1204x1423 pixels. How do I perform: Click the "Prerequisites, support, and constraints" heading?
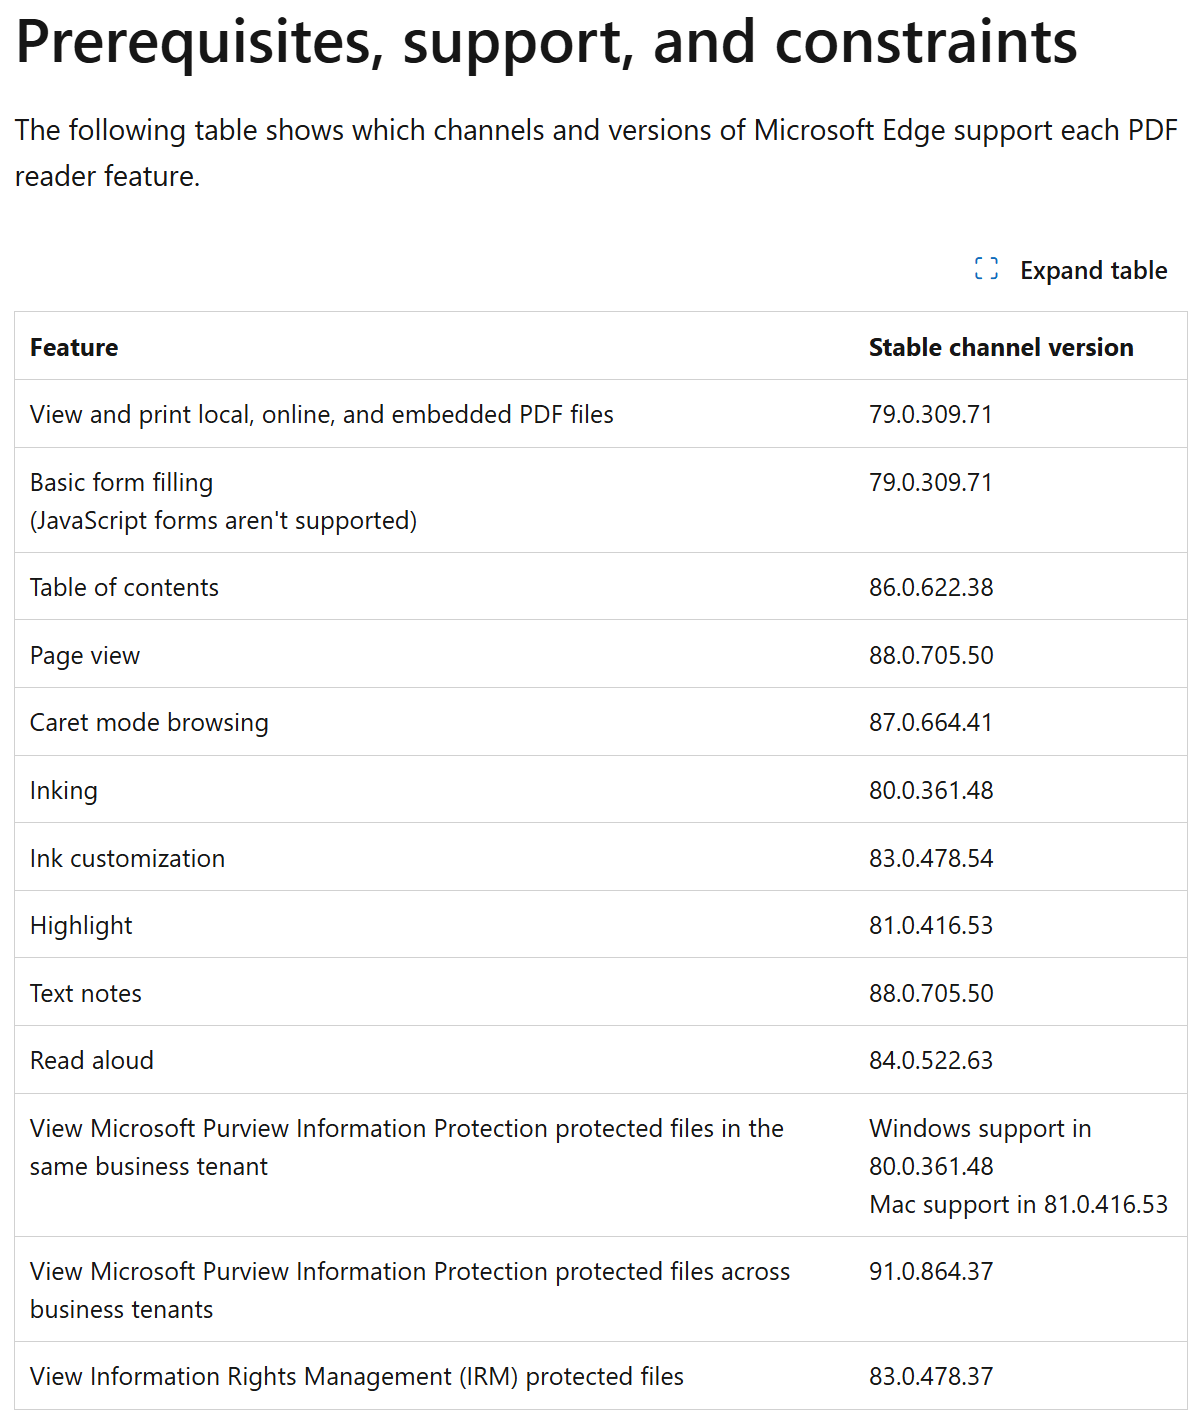pyautogui.click(x=546, y=42)
